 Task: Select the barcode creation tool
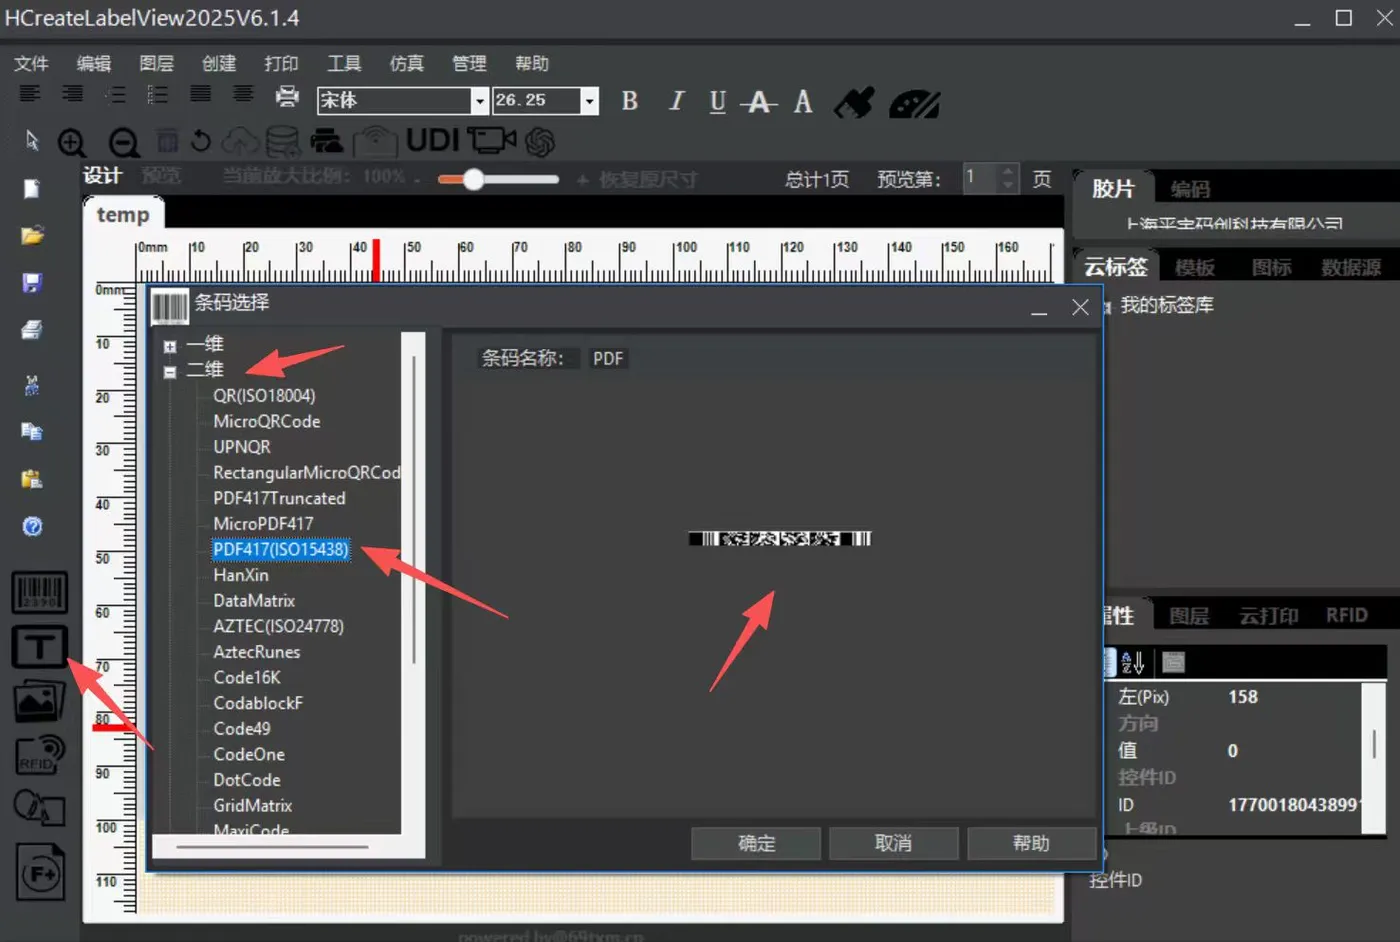click(x=40, y=592)
